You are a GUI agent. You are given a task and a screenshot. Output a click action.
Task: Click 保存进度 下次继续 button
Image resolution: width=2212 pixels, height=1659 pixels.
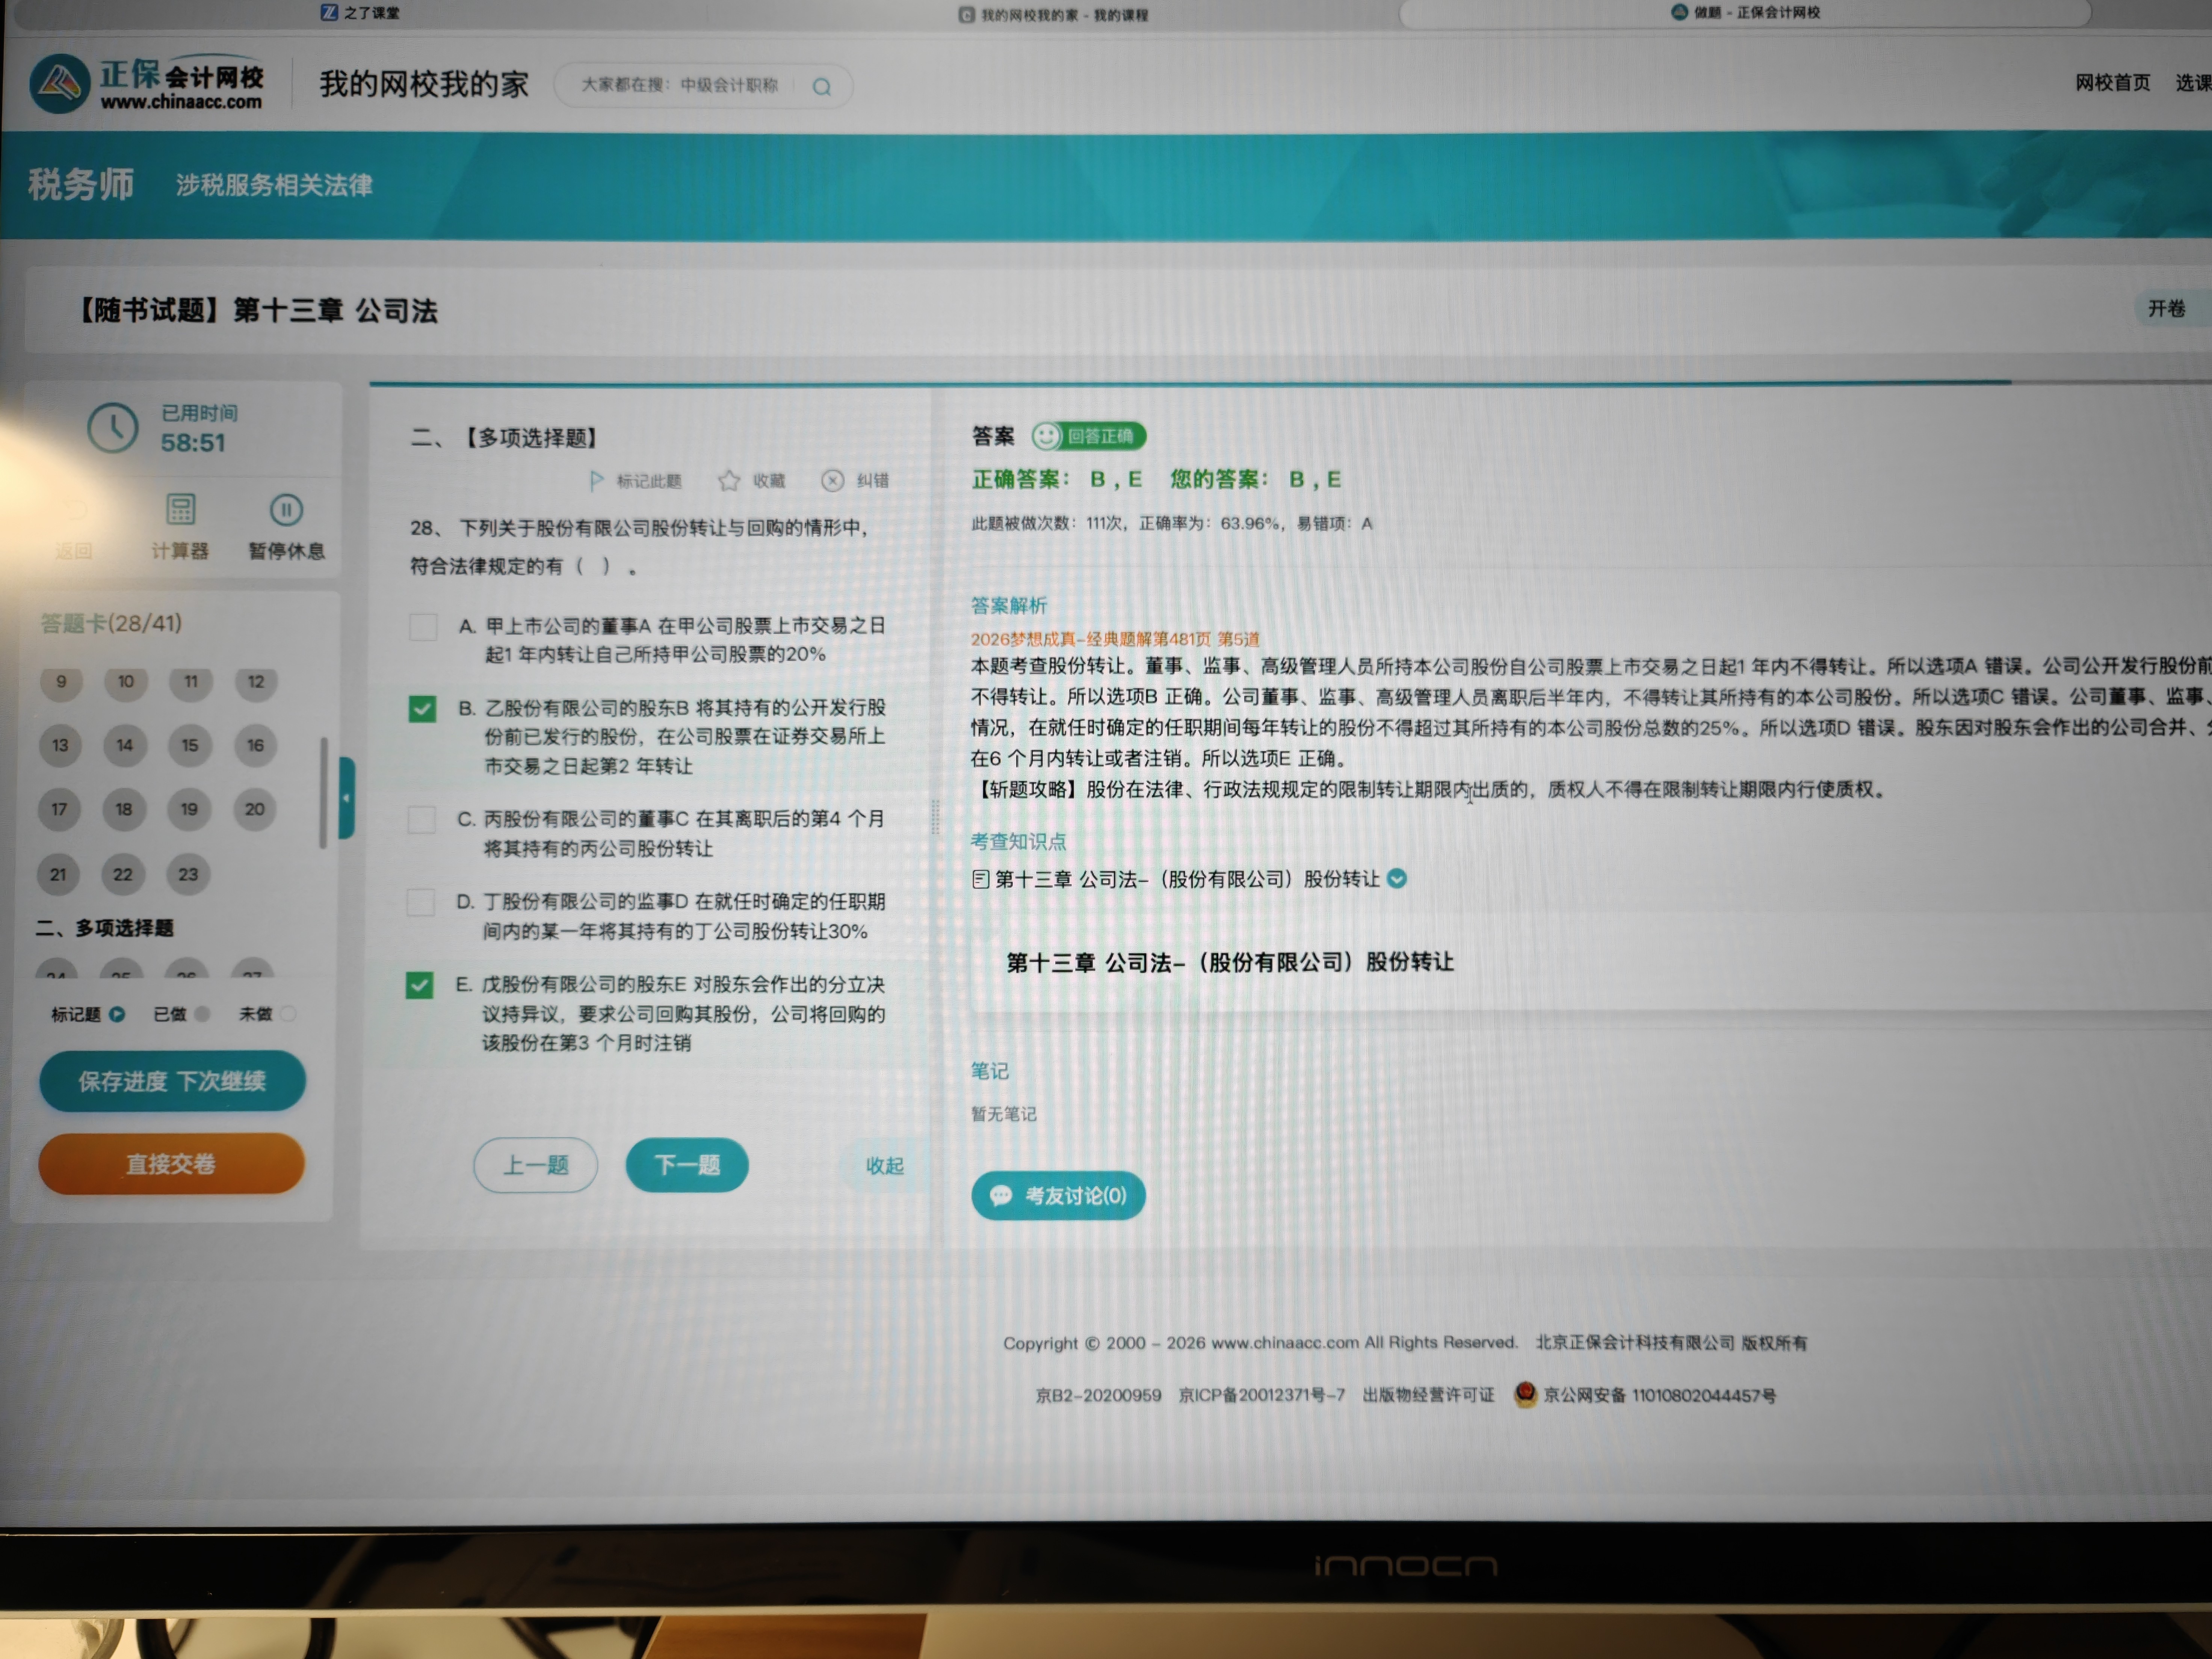172,1081
